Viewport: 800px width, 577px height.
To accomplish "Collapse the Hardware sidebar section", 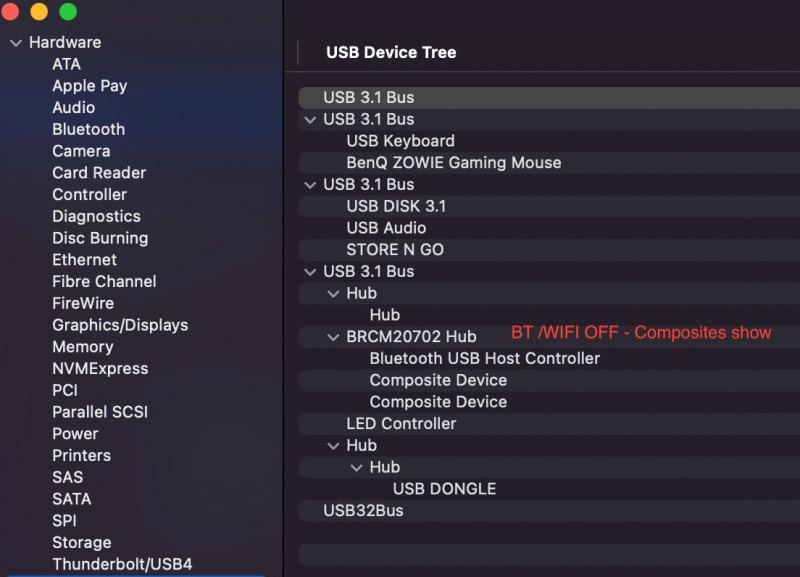I will [16, 43].
